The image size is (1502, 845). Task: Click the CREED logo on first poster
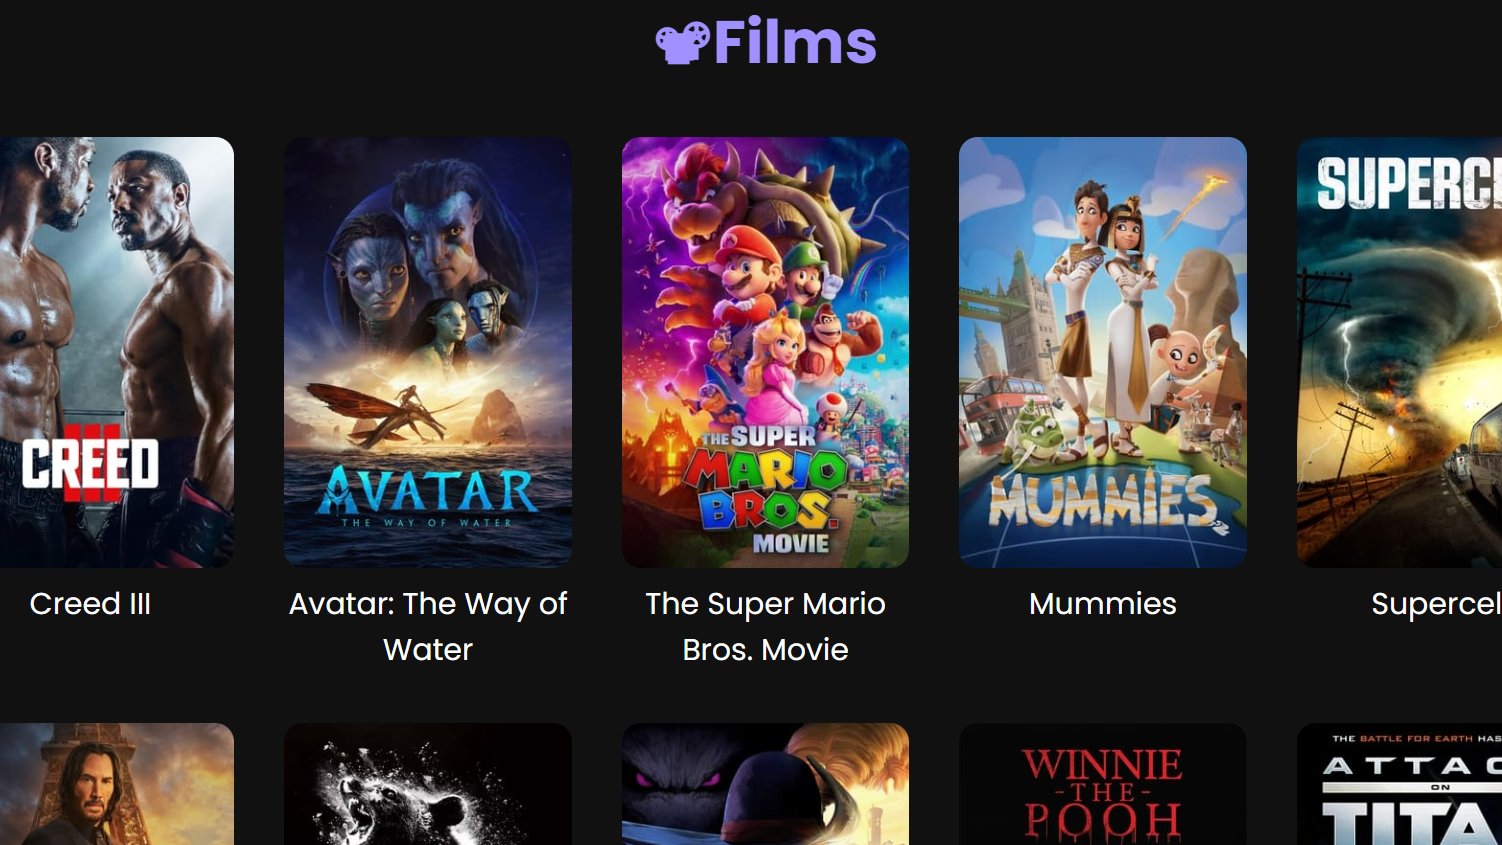90,464
